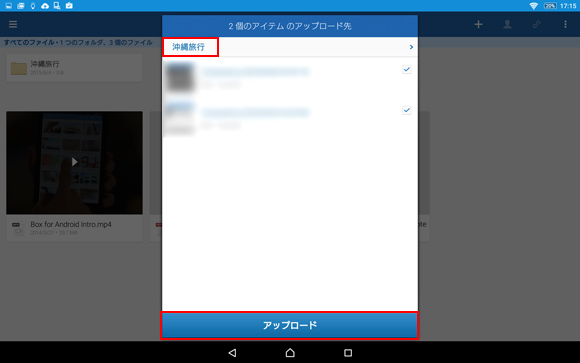Tap the cloud upload notification icon
The image size is (580, 363).
[x=45, y=6]
